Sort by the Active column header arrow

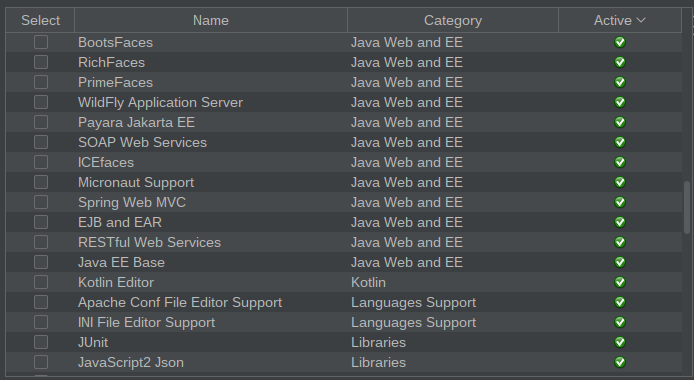click(x=641, y=20)
